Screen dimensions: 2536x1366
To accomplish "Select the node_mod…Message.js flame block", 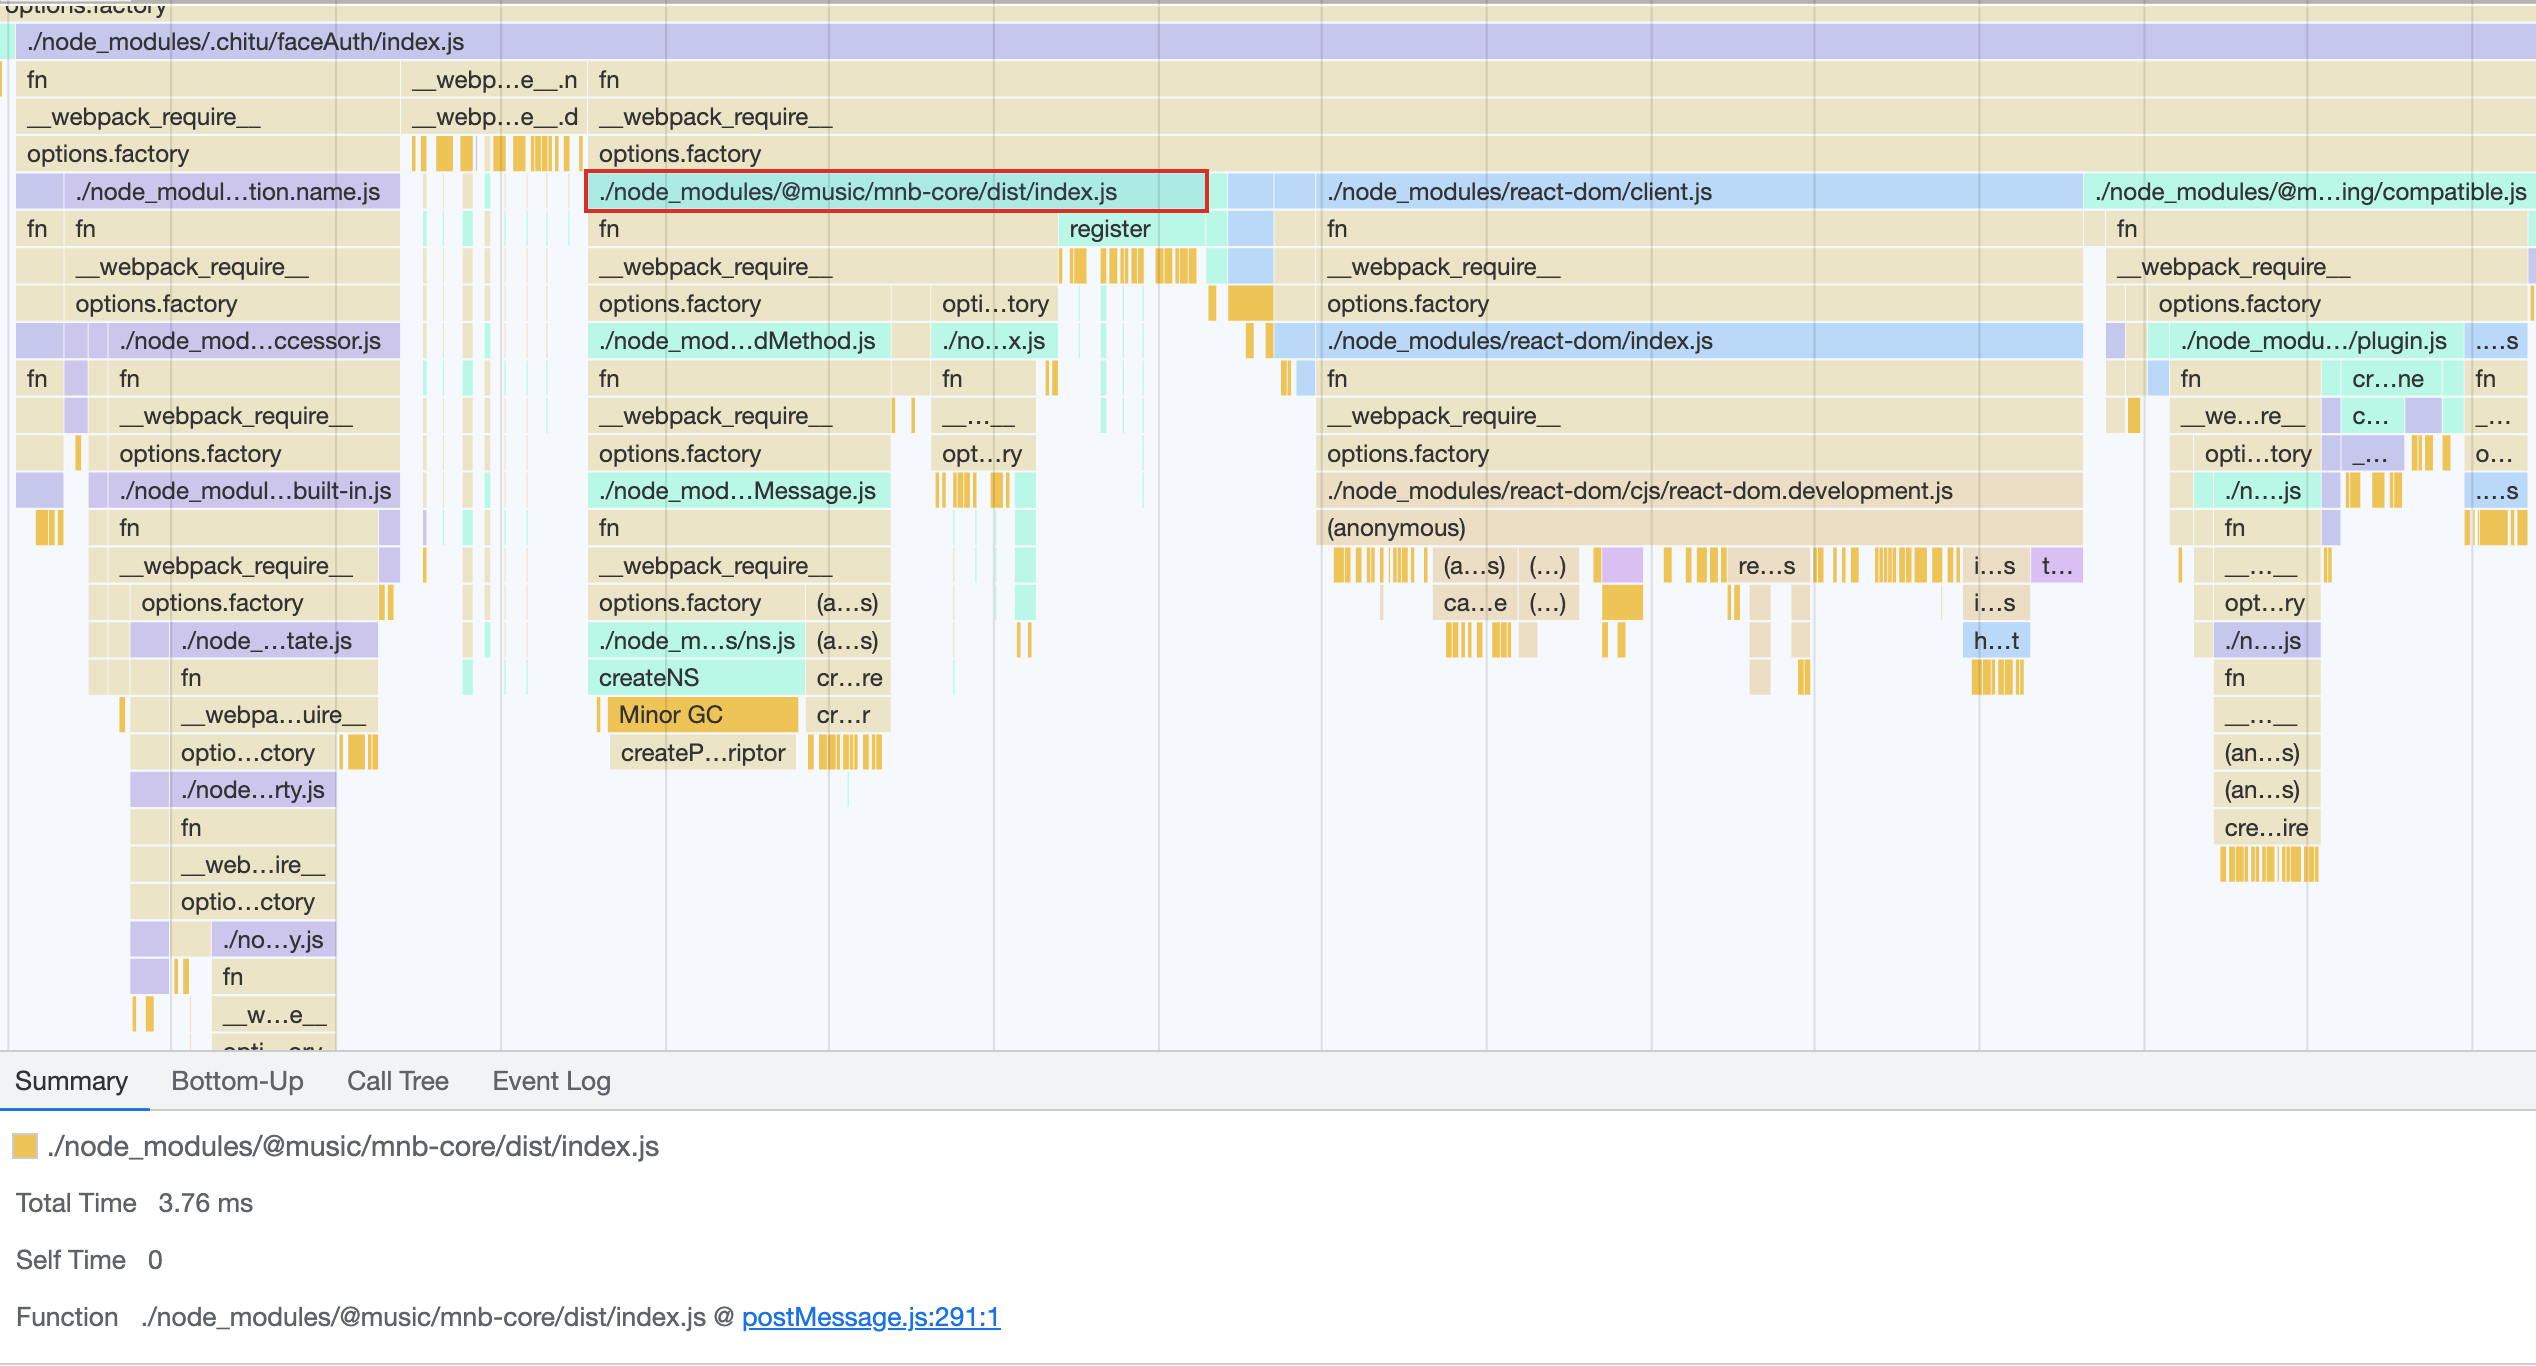I will point(737,491).
